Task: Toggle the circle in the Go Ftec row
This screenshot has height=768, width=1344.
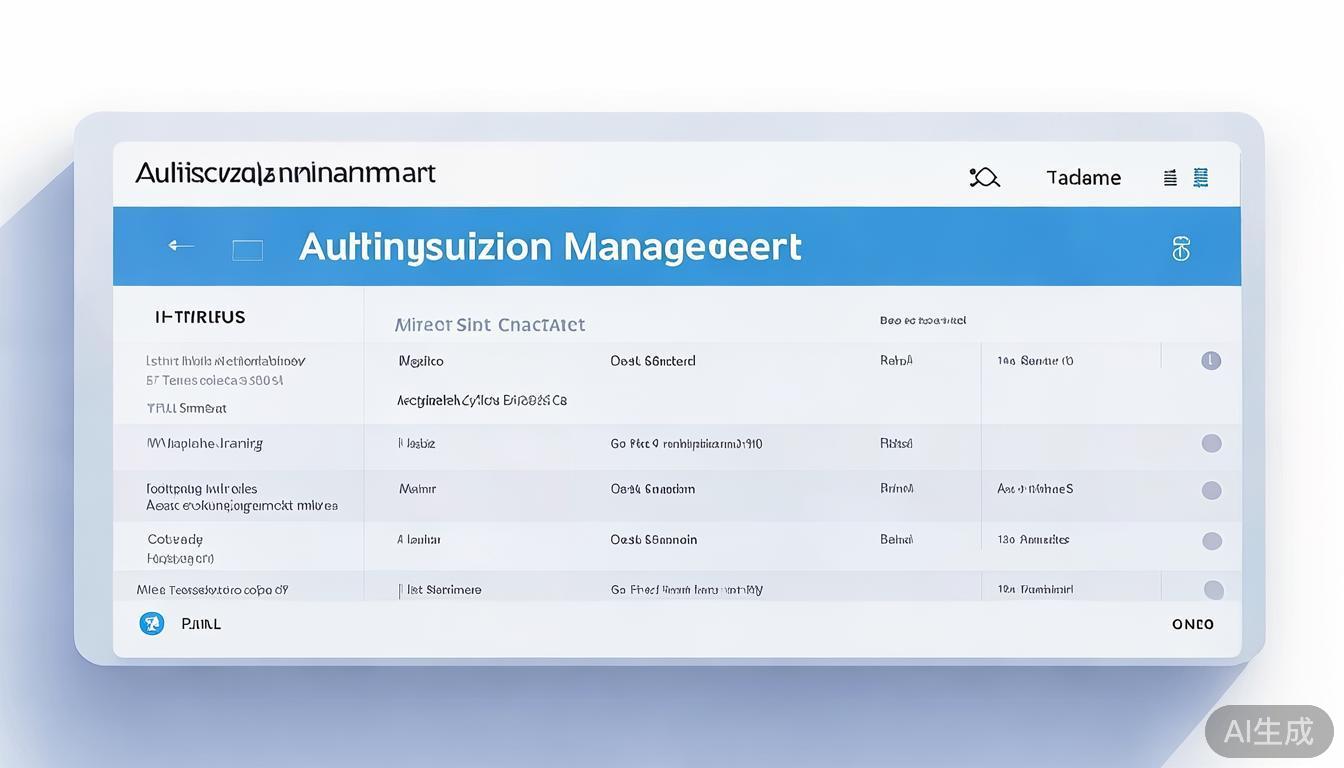Action: [x=1211, y=443]
